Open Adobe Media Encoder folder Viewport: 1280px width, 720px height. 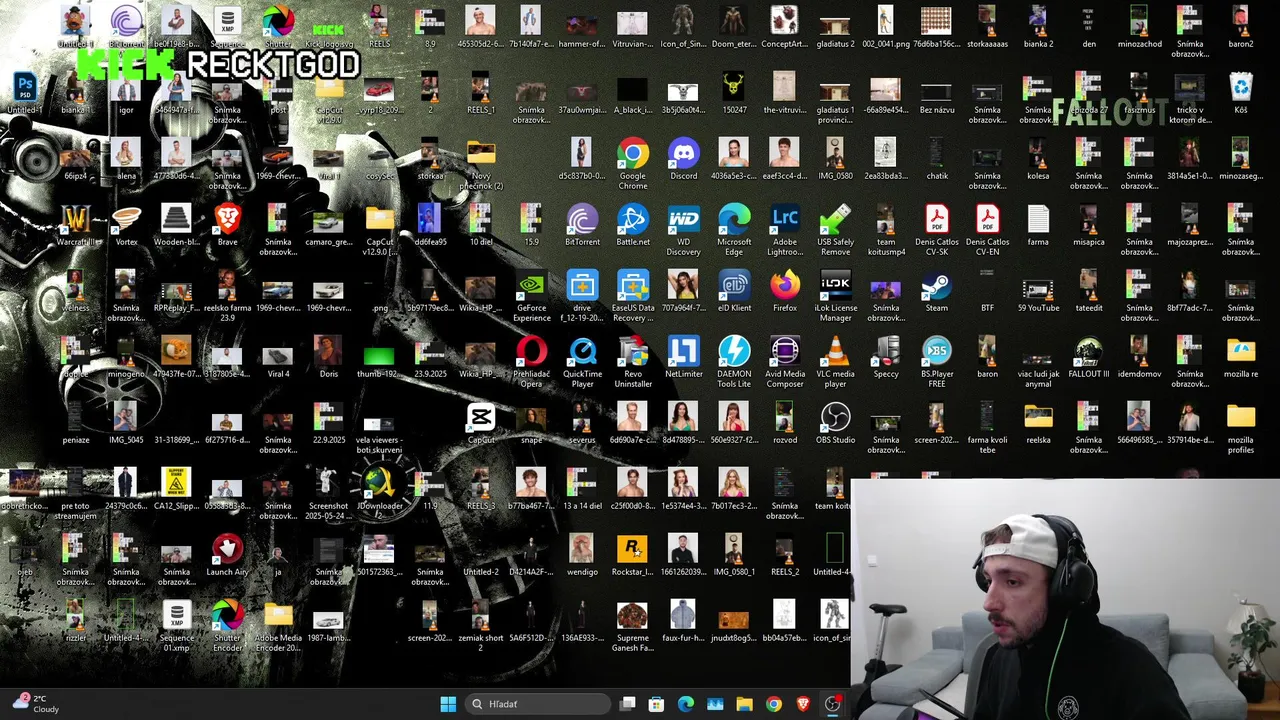(278, 627)
